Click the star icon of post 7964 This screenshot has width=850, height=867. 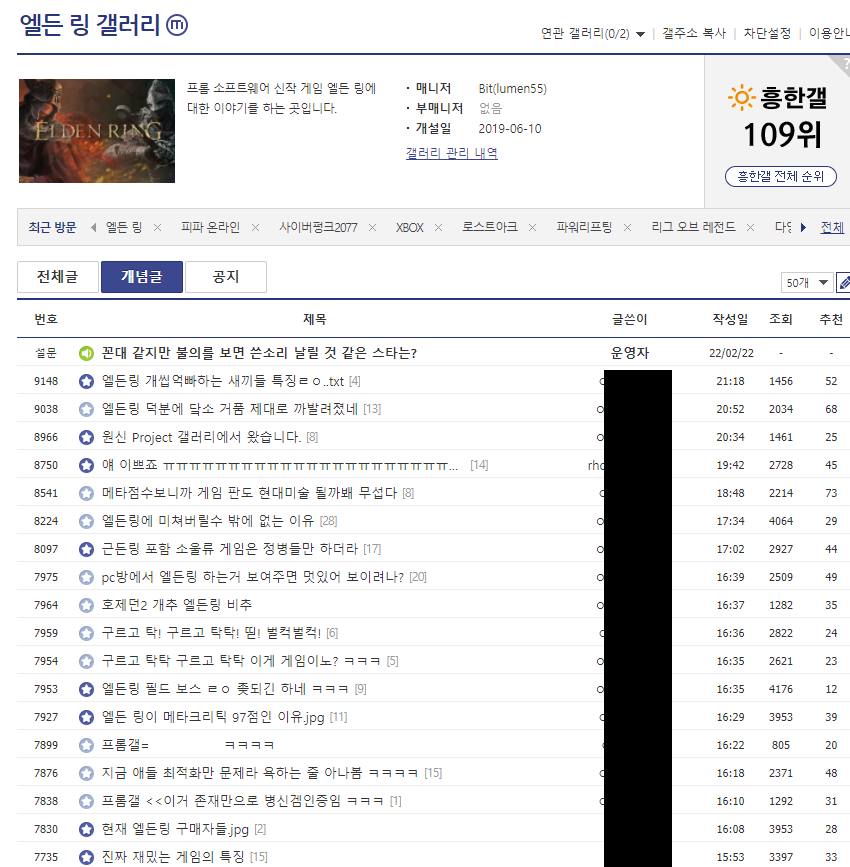click(86, 605)
